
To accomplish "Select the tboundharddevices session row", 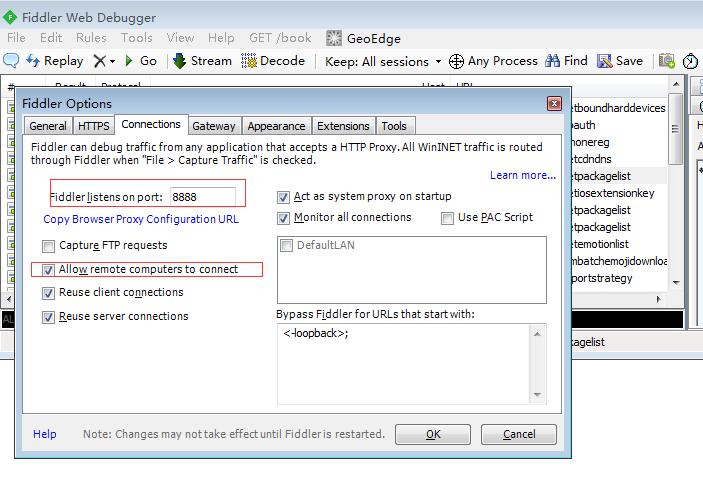I will click(x=619, y=108).
